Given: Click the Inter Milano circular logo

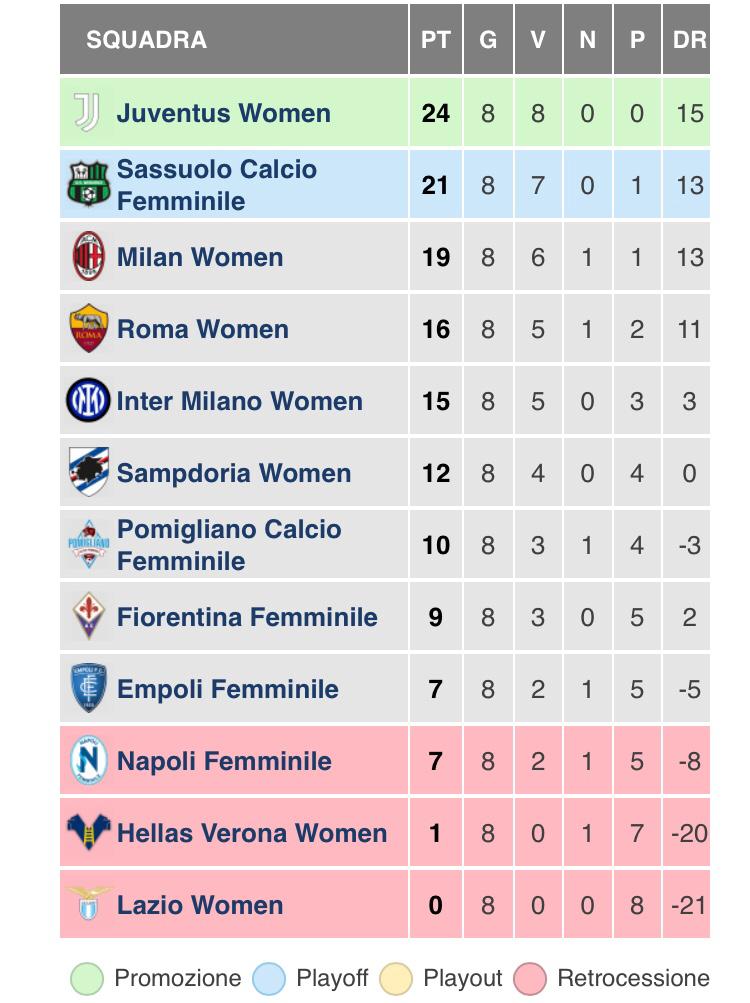Looking at the screenshot, I should pyautogui.click(x=88, y=400).
